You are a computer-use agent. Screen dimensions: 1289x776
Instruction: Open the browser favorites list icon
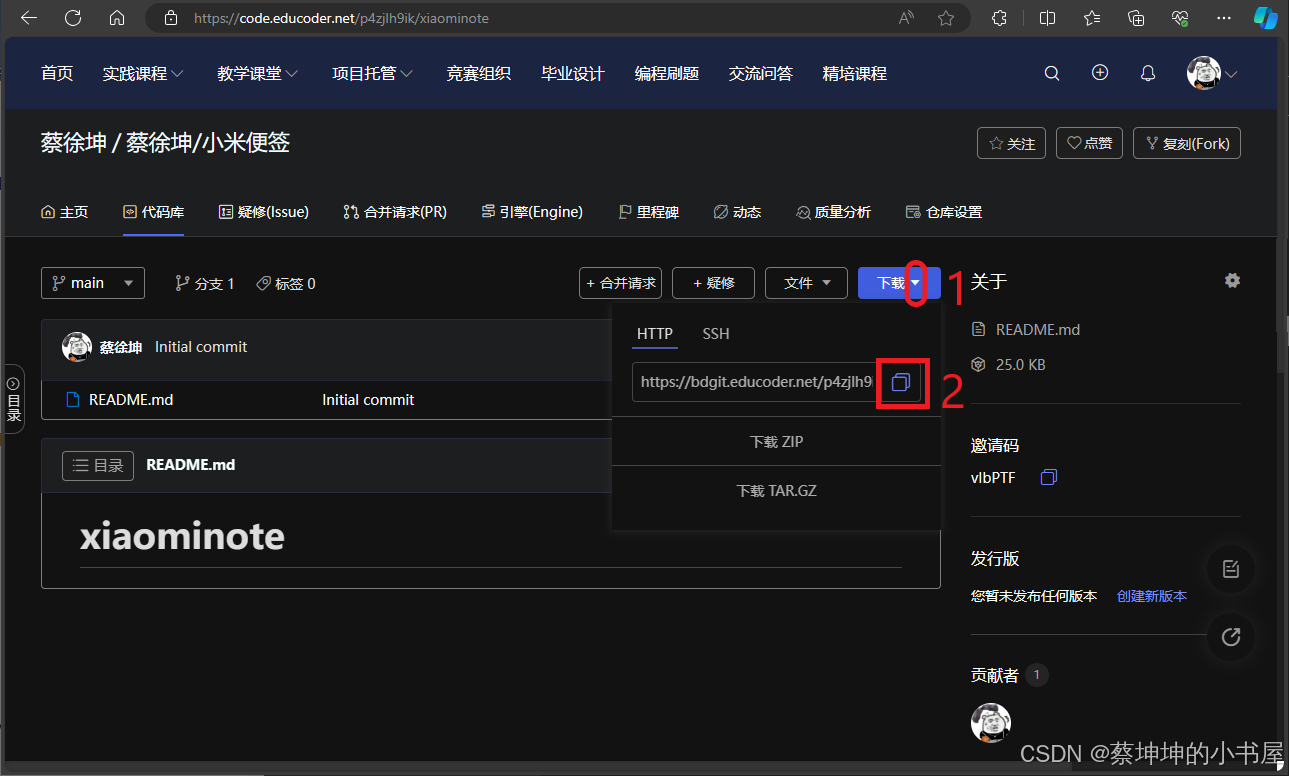tap(1092, 18)
